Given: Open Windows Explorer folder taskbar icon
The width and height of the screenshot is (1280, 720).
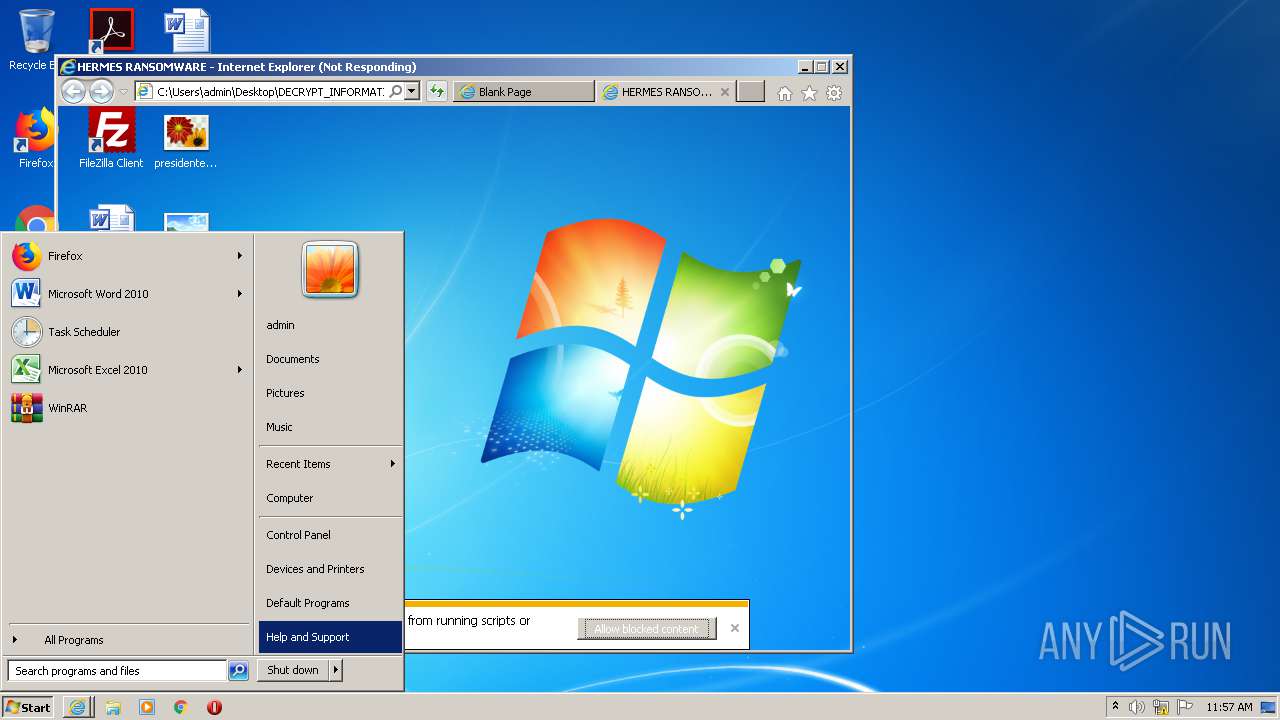Looking at the screenshot, I should tap(113, 707).
